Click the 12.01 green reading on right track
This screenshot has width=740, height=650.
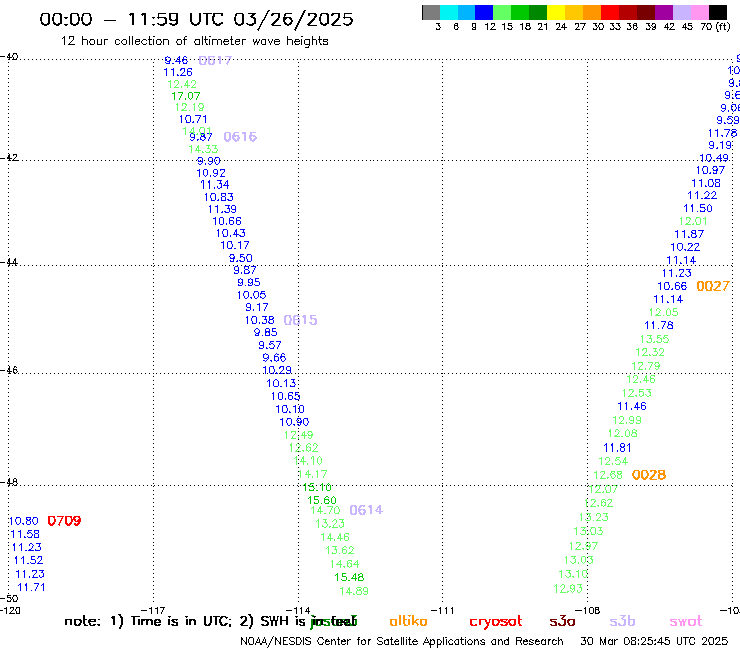693,221
